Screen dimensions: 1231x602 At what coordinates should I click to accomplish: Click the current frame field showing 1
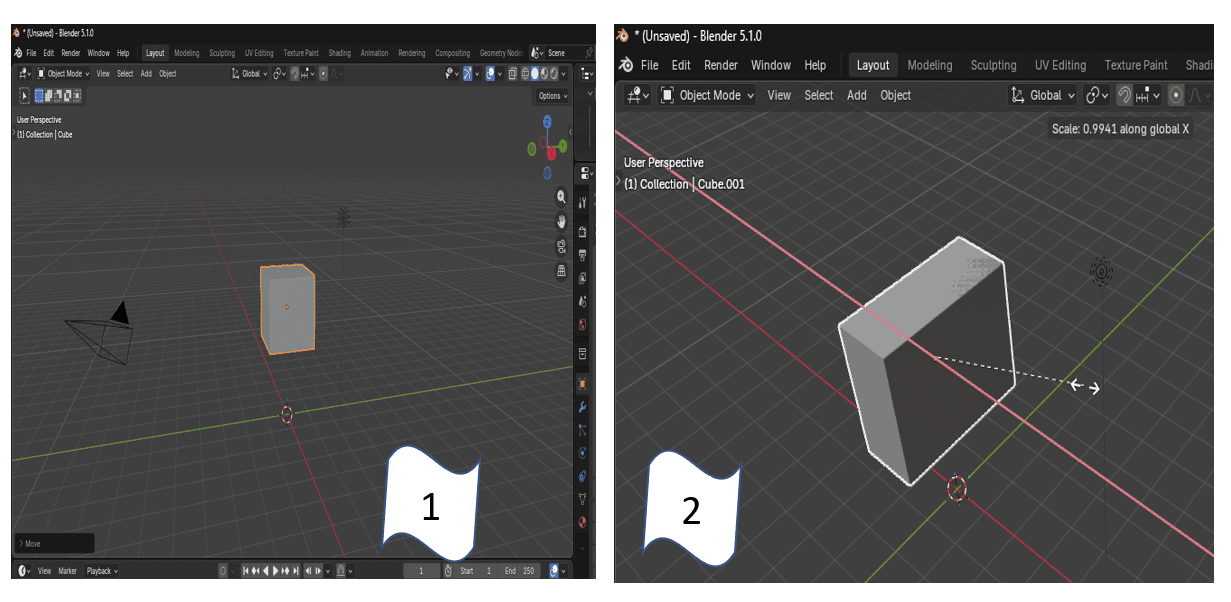tap(421, 571)
